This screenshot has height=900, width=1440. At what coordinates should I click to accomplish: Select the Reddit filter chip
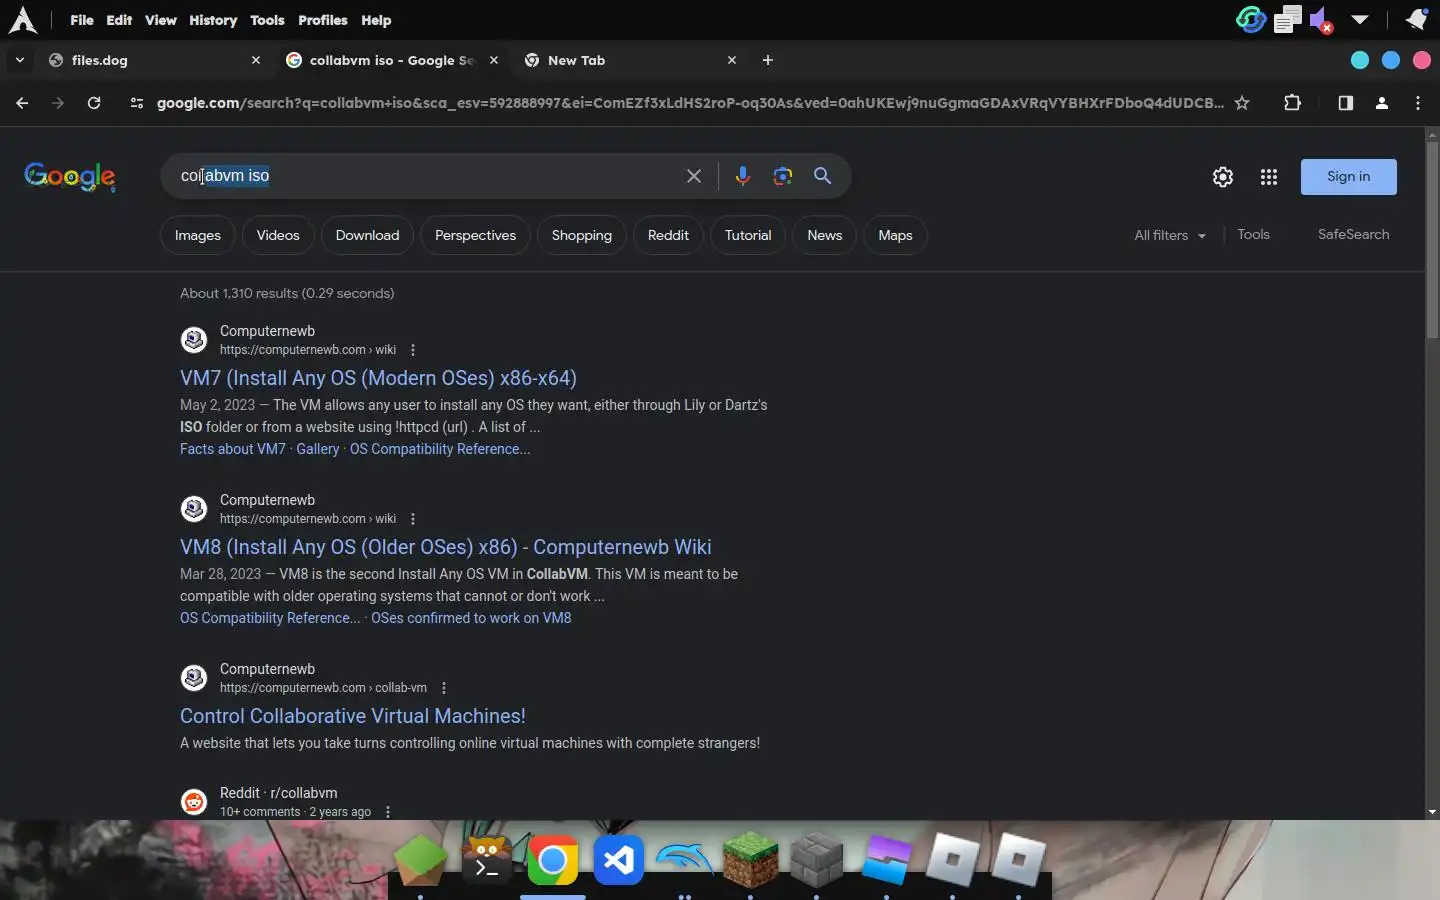point(668,235)
